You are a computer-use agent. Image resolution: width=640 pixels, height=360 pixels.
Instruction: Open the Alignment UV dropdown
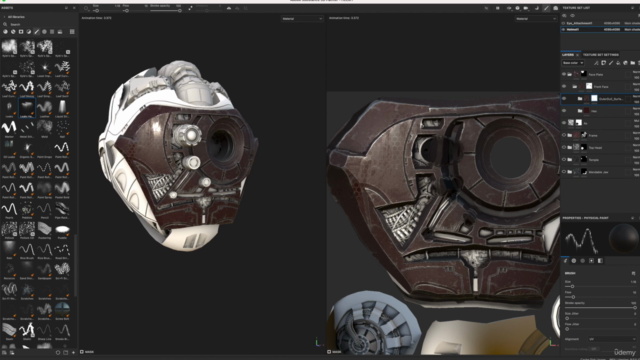[x=613, y=339]
